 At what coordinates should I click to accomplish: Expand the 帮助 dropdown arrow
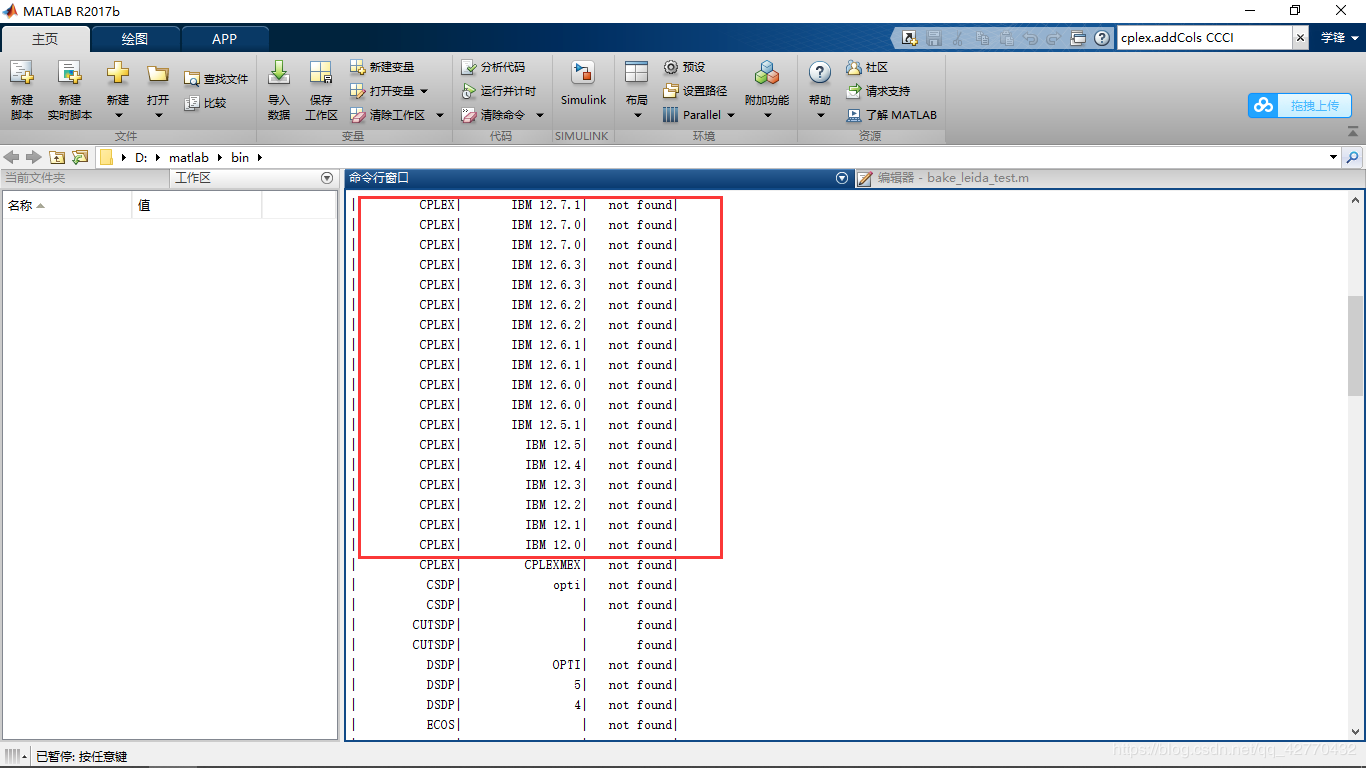pos(820,115)
